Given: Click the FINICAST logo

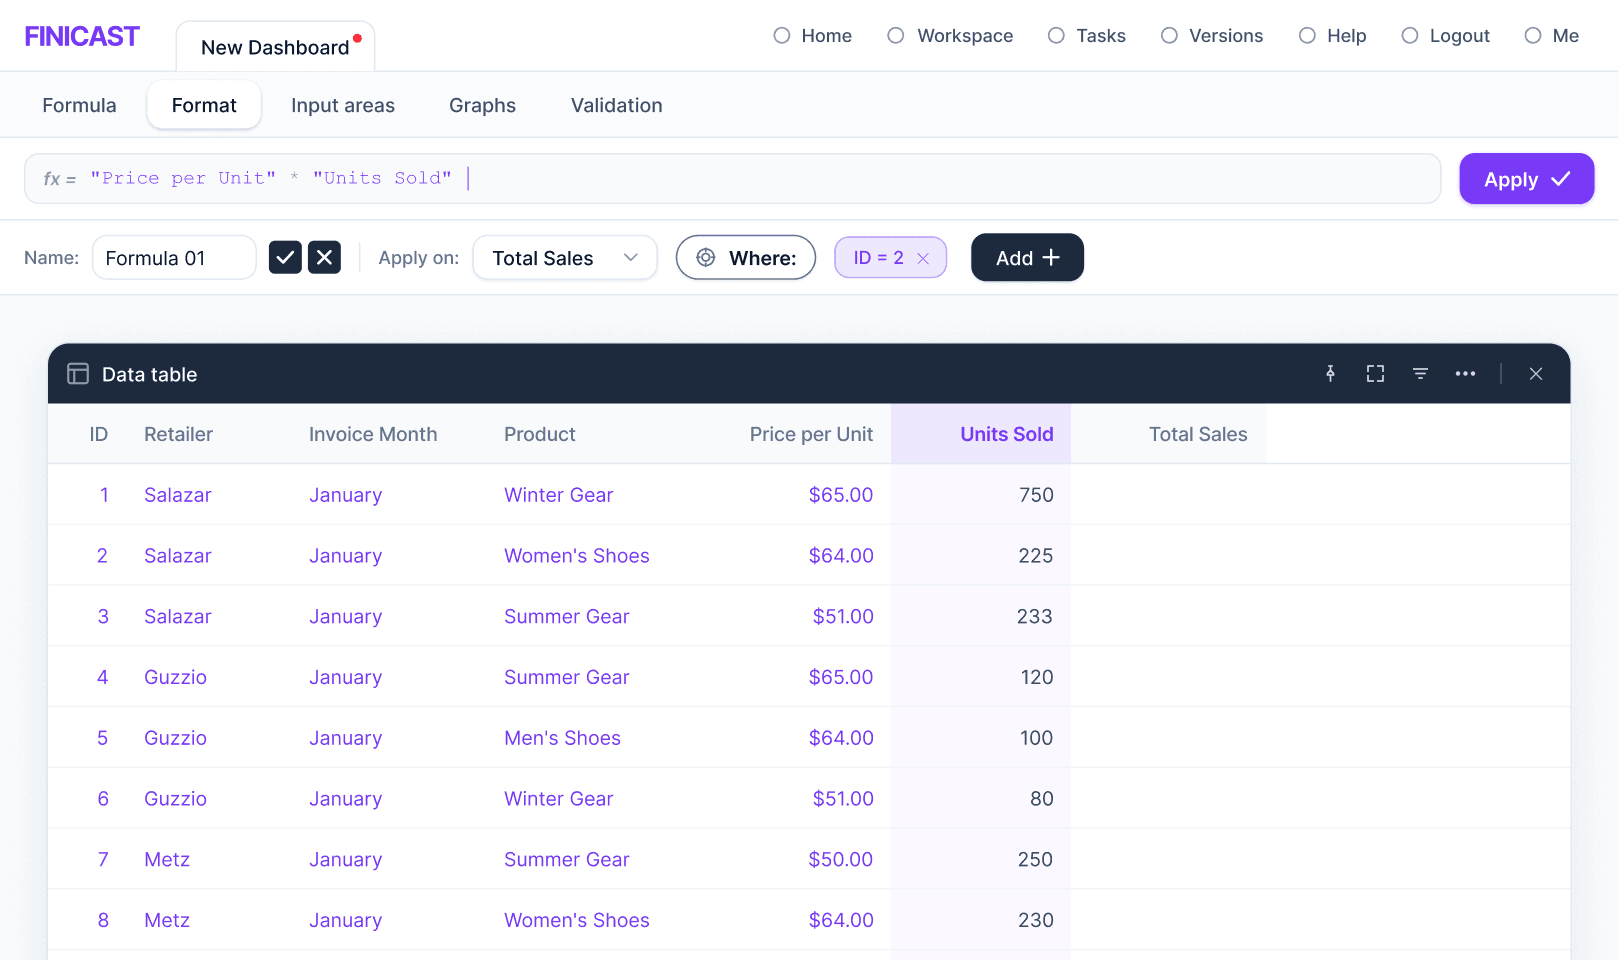Looking at the screenshot, I should pos(82,36).
